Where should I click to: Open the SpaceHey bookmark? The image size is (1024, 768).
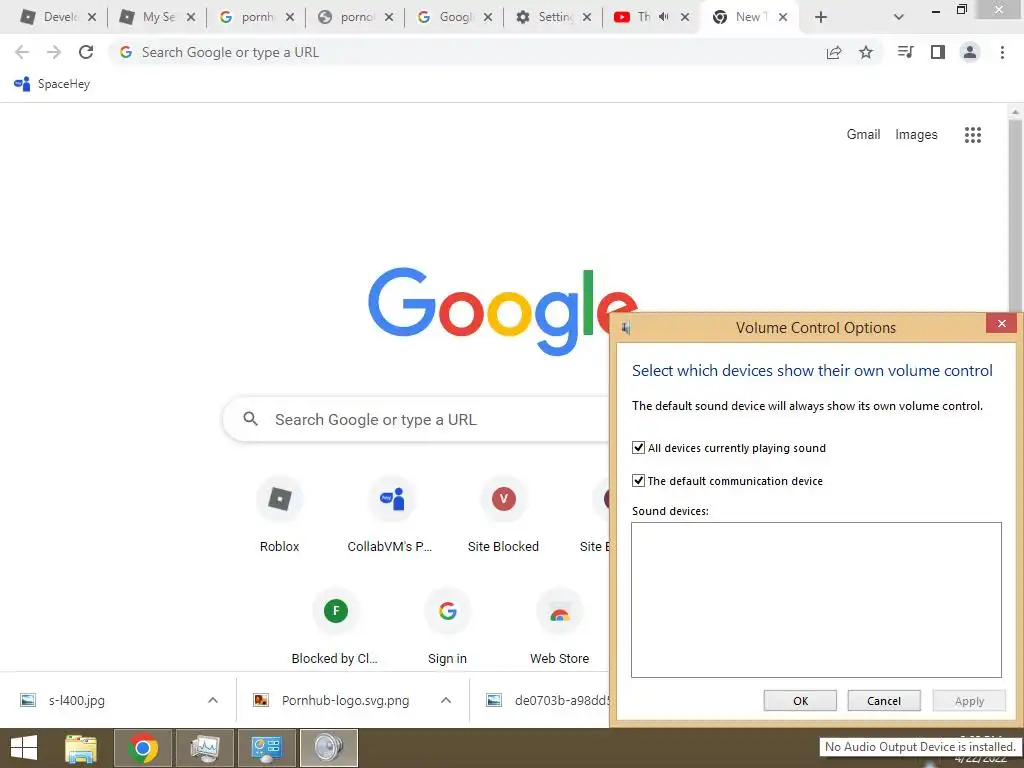click(x=52, y=84)
